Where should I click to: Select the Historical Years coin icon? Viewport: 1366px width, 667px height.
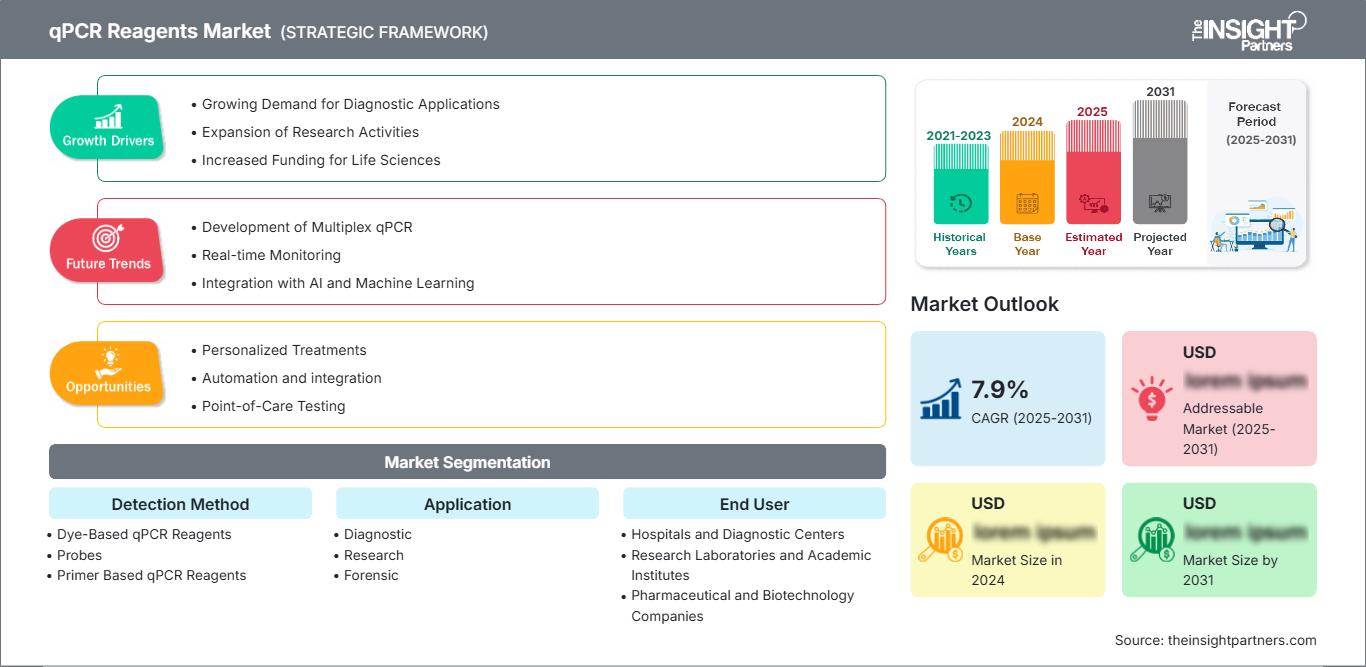[x=959, y=201]
